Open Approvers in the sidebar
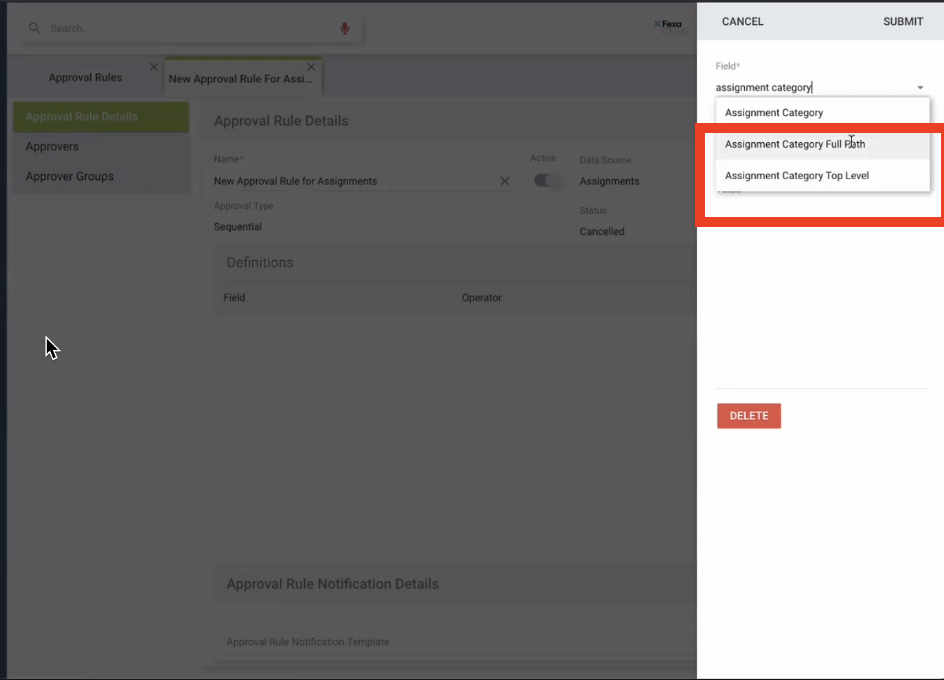The width and height of the screenshot is (944, 680). pos(52,147)
